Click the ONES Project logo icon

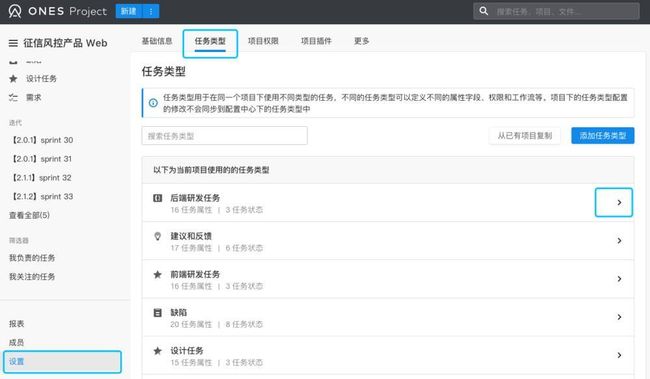coord(15,11)
